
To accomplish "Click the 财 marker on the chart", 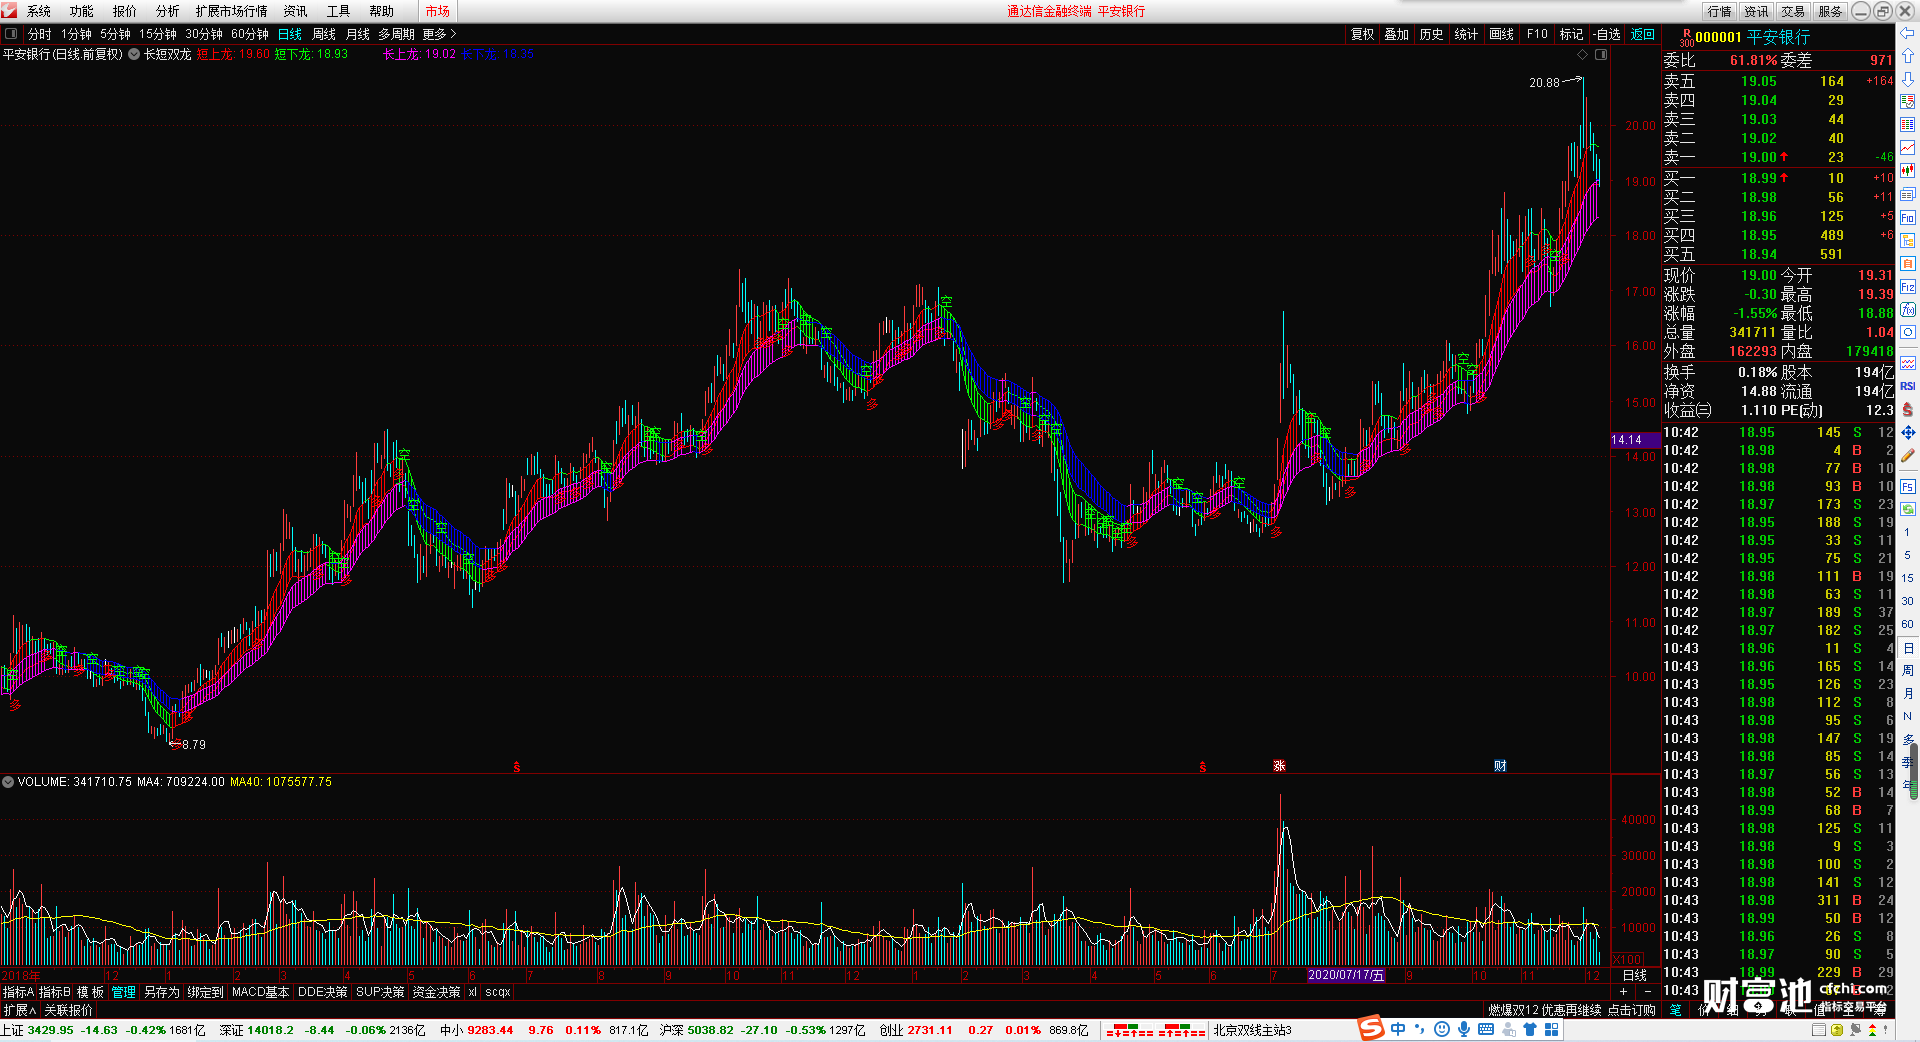I will click(x=1500, y=766).
